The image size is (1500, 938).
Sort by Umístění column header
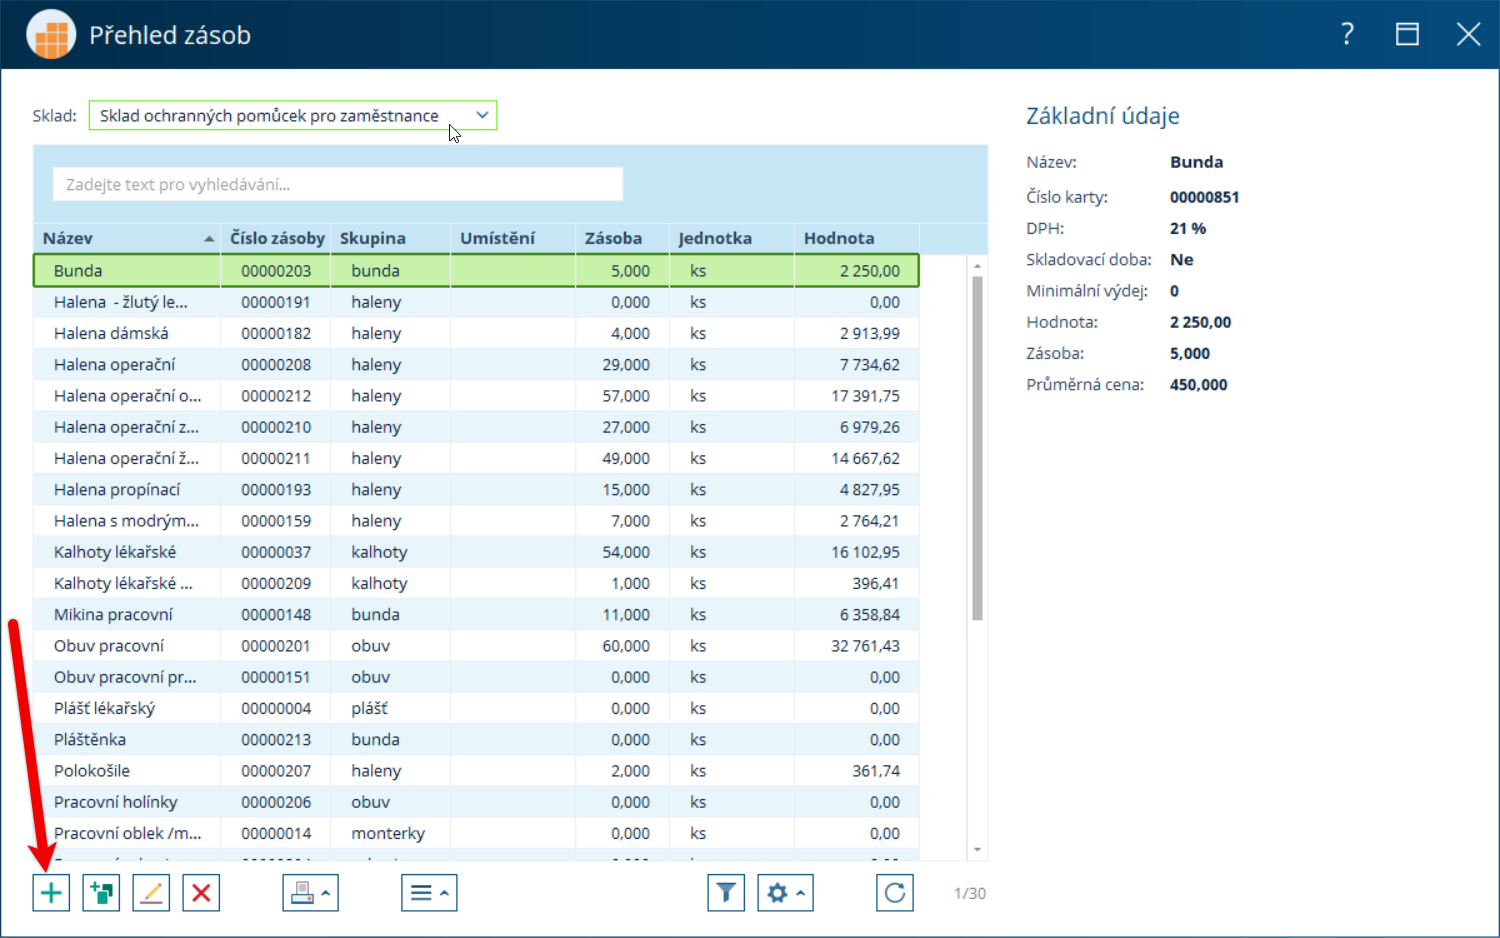(x=513, y=238)
